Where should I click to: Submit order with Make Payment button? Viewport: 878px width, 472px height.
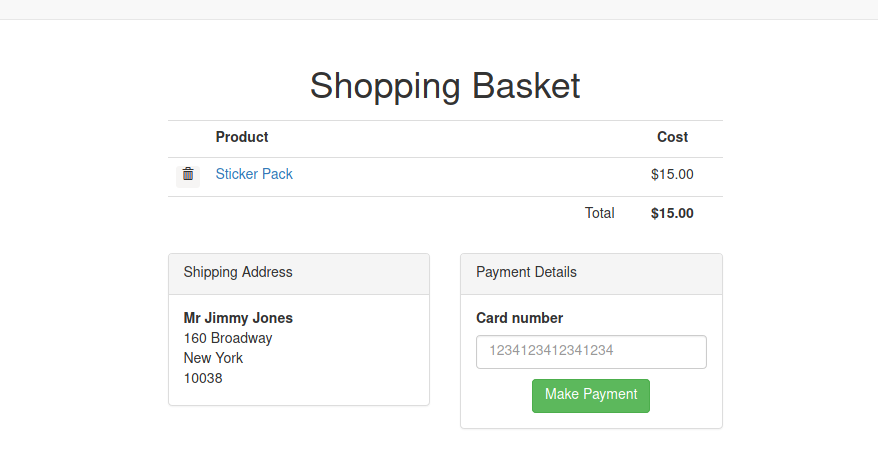[591, 395]
